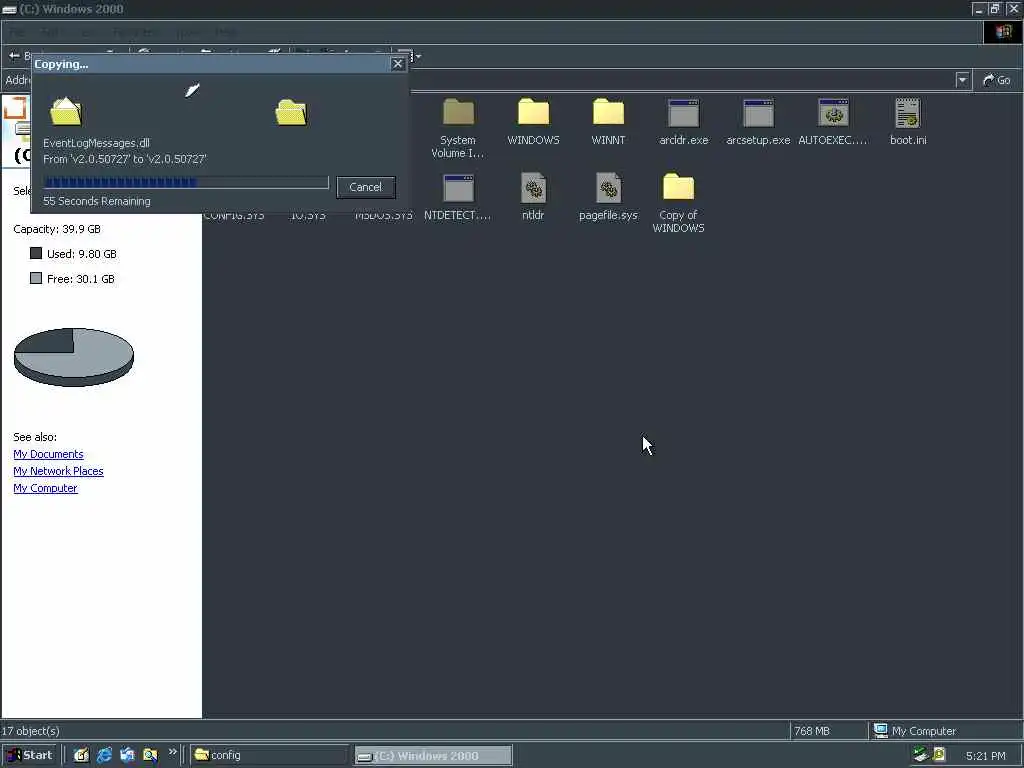Open the My Network Places link
The height and width of the screenshot is (768, 1024).
point(58,471)
